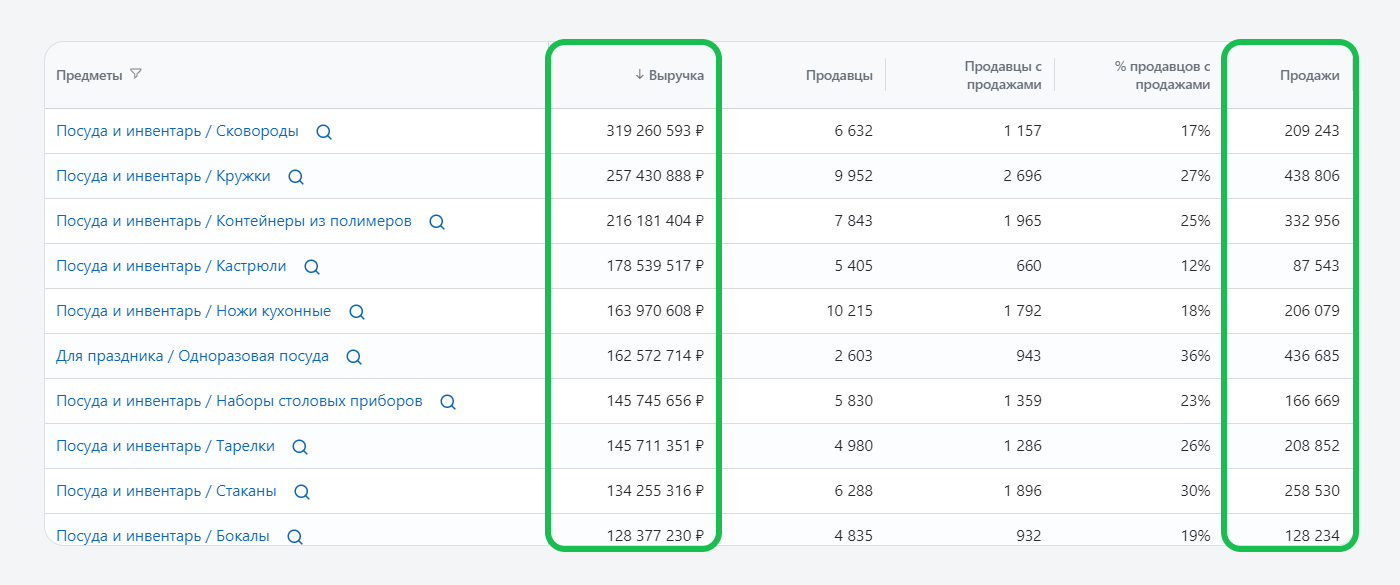This screenshot has height=585, width=1400.
Task: Click the magnifier icon beside Кружки
Action: 296,177
